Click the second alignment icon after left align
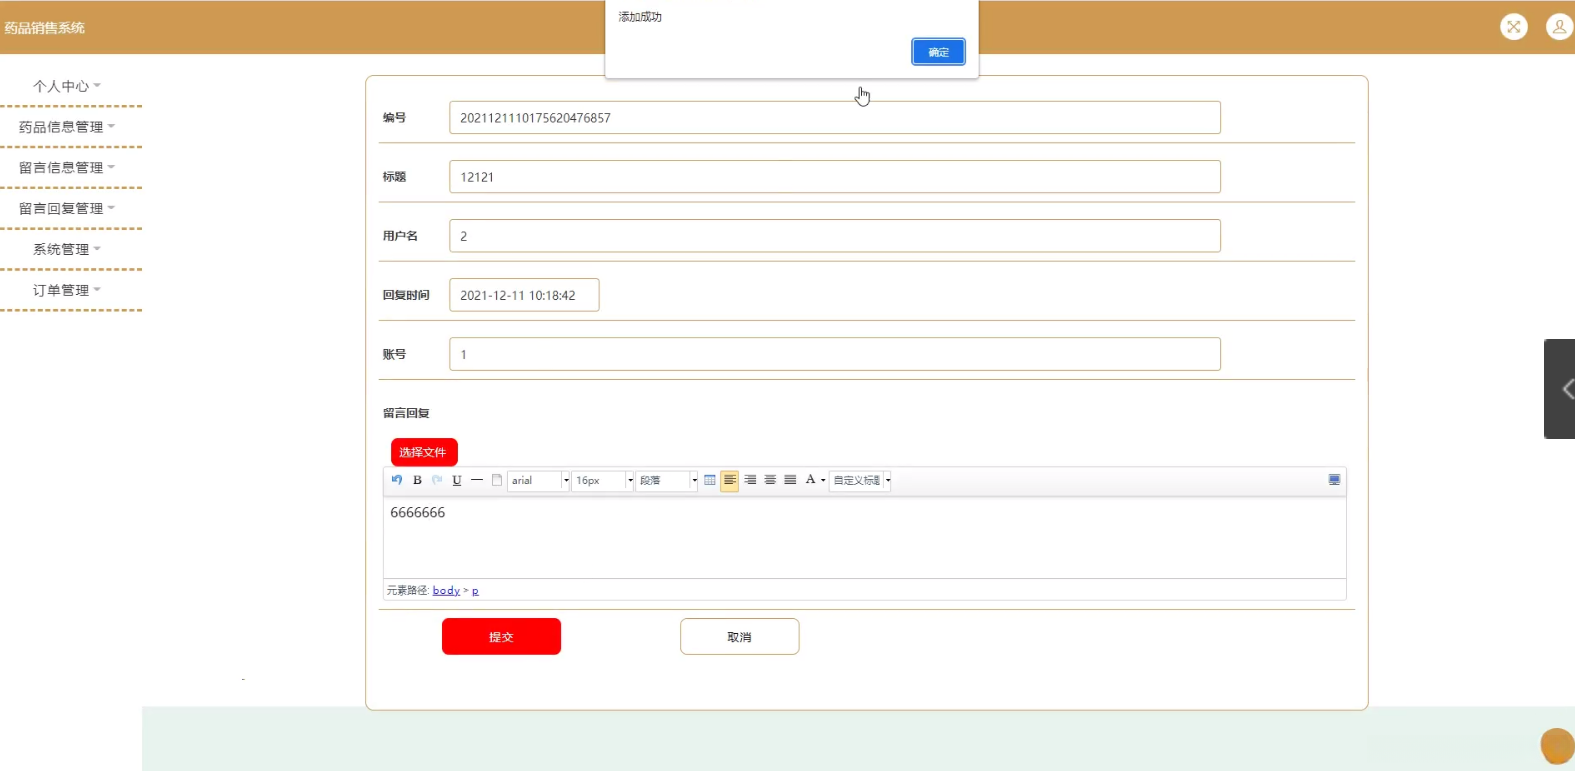1575x771 pixels. point(750,480)
